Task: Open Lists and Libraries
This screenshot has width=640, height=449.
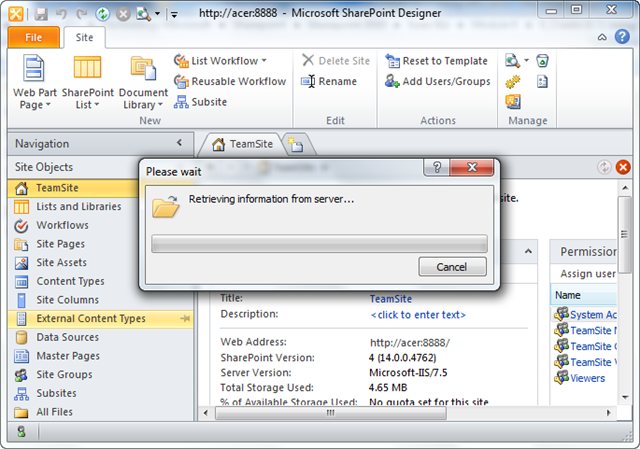Action: point(73,207)
